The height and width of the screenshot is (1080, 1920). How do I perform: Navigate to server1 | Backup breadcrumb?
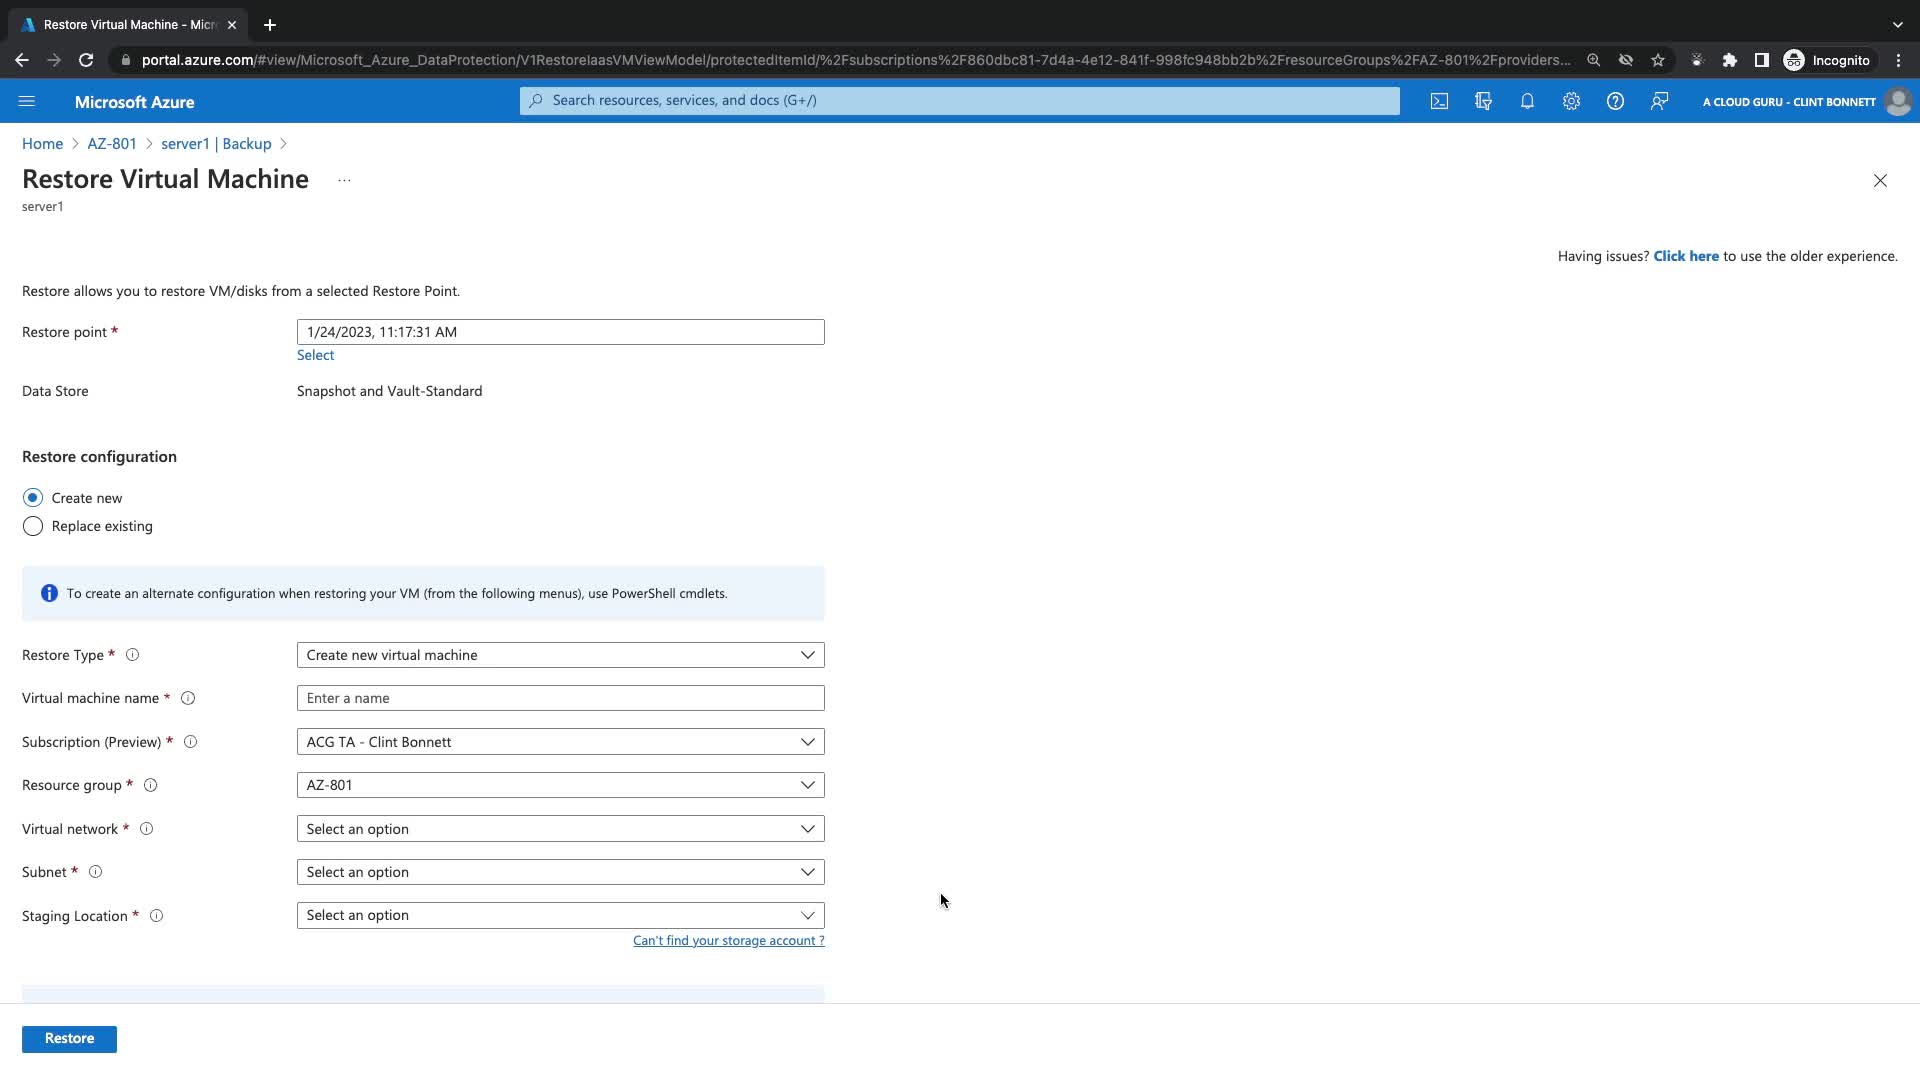click(216, 144)
